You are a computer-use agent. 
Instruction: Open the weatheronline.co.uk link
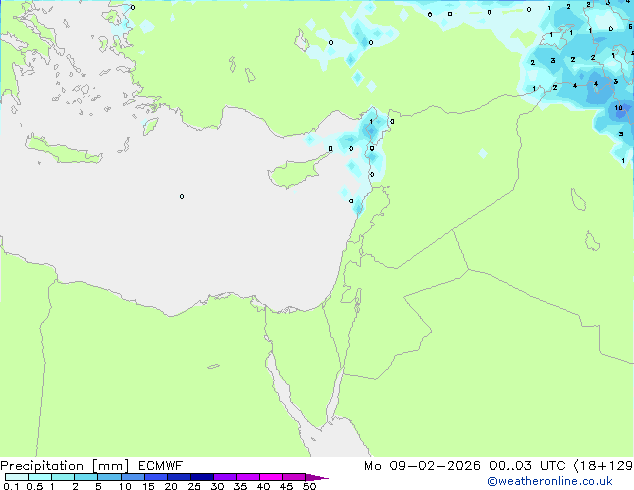click(x=550, y=481)
